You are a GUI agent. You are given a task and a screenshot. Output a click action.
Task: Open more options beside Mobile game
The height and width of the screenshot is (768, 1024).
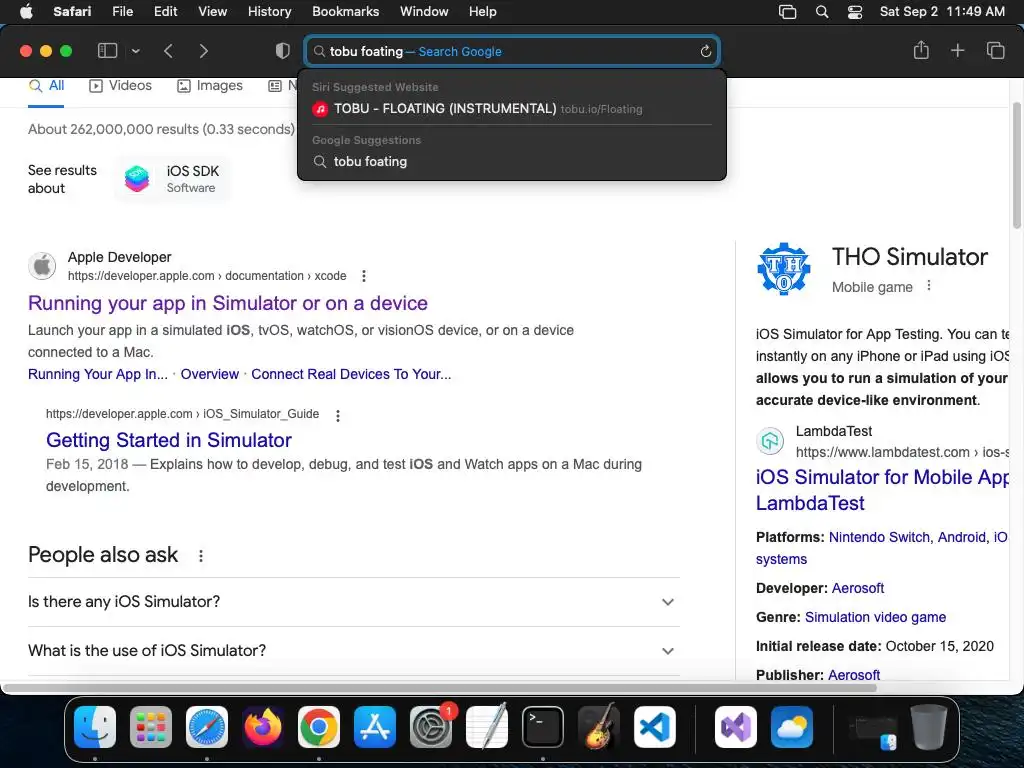pyautogui.click(x=929, y=285)
